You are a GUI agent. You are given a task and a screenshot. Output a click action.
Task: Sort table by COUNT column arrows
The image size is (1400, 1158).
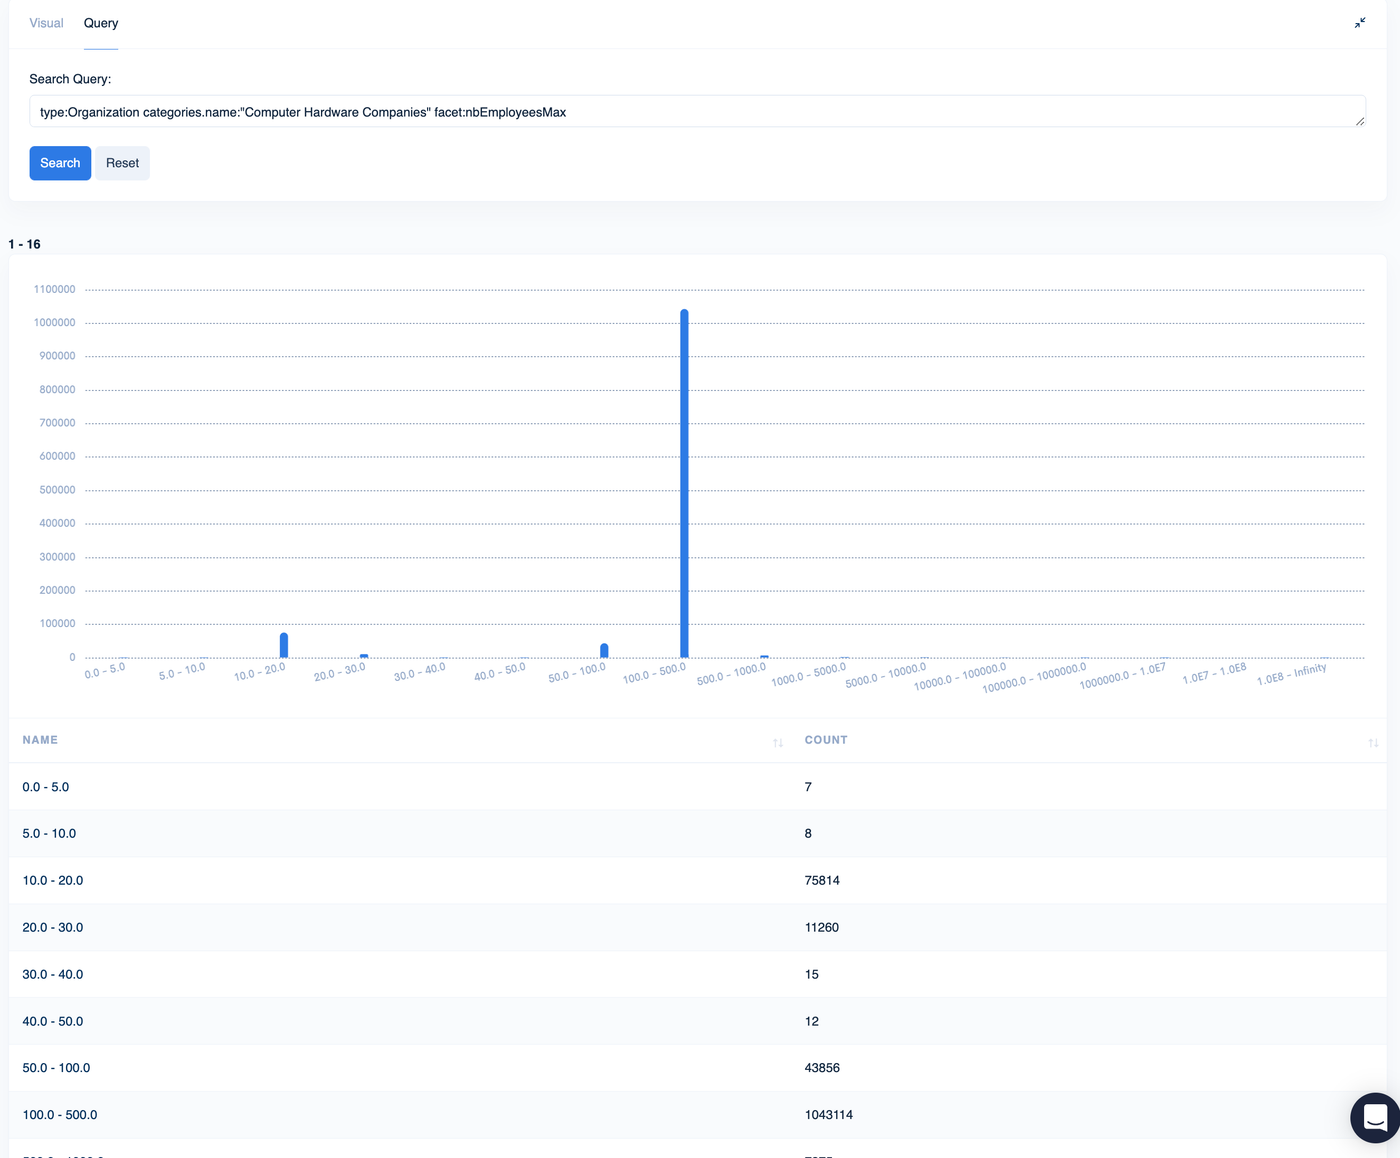1373,742
